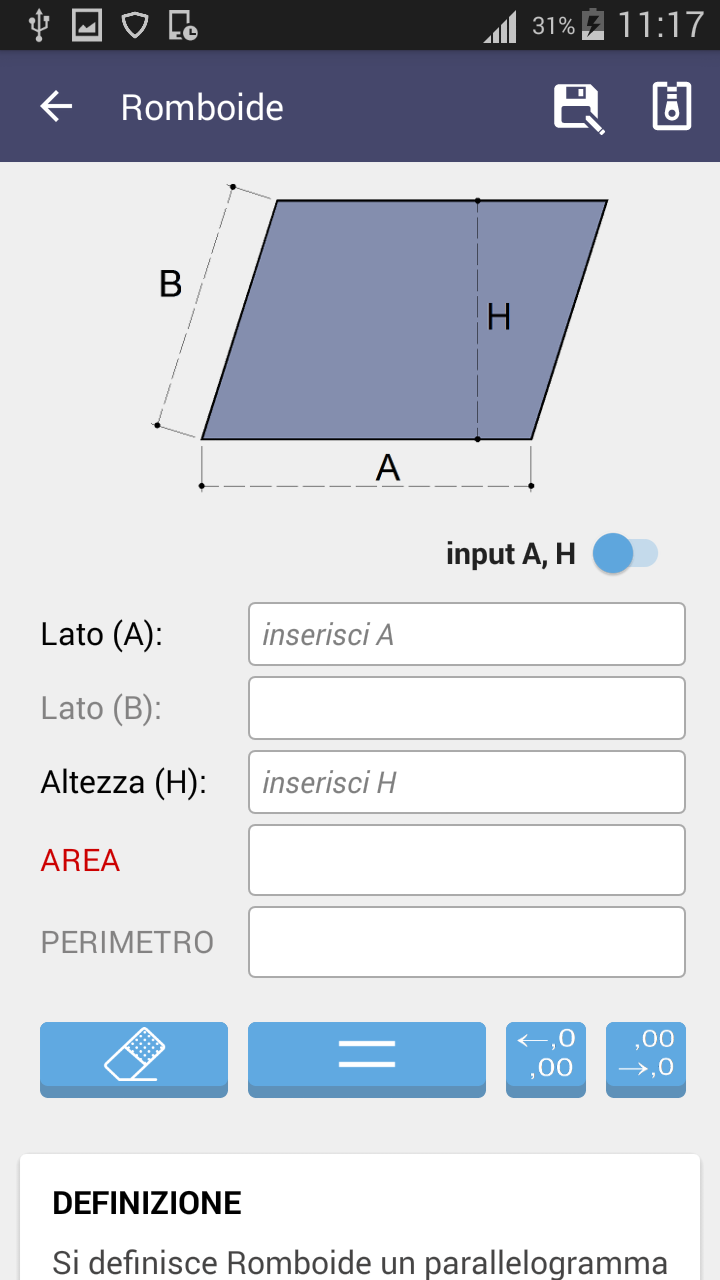Image resolution: width=720 pixels, height=1280 pixels.
Task: Open the clipboard archive icon in header
Action: point(672,107)
